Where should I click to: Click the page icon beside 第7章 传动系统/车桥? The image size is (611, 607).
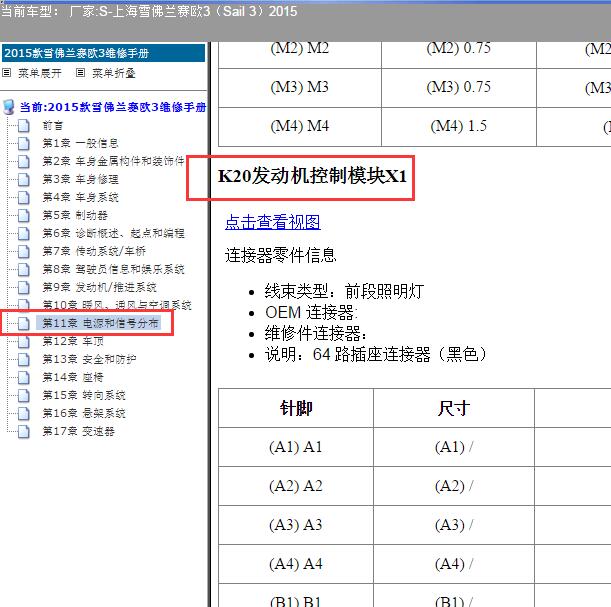point(24,251)
